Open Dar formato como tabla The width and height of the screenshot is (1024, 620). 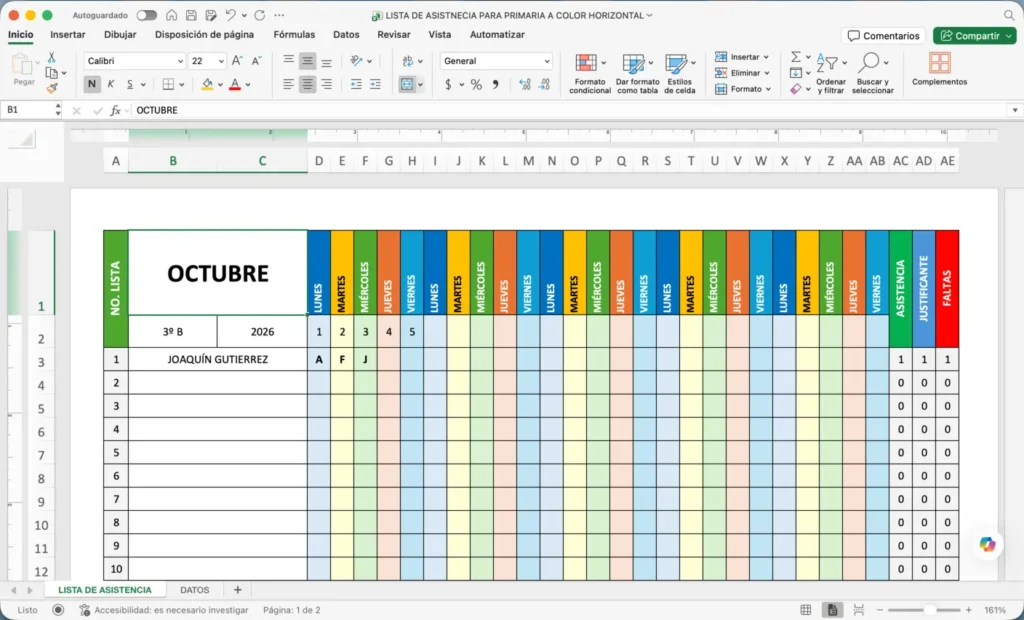[637, 73]
